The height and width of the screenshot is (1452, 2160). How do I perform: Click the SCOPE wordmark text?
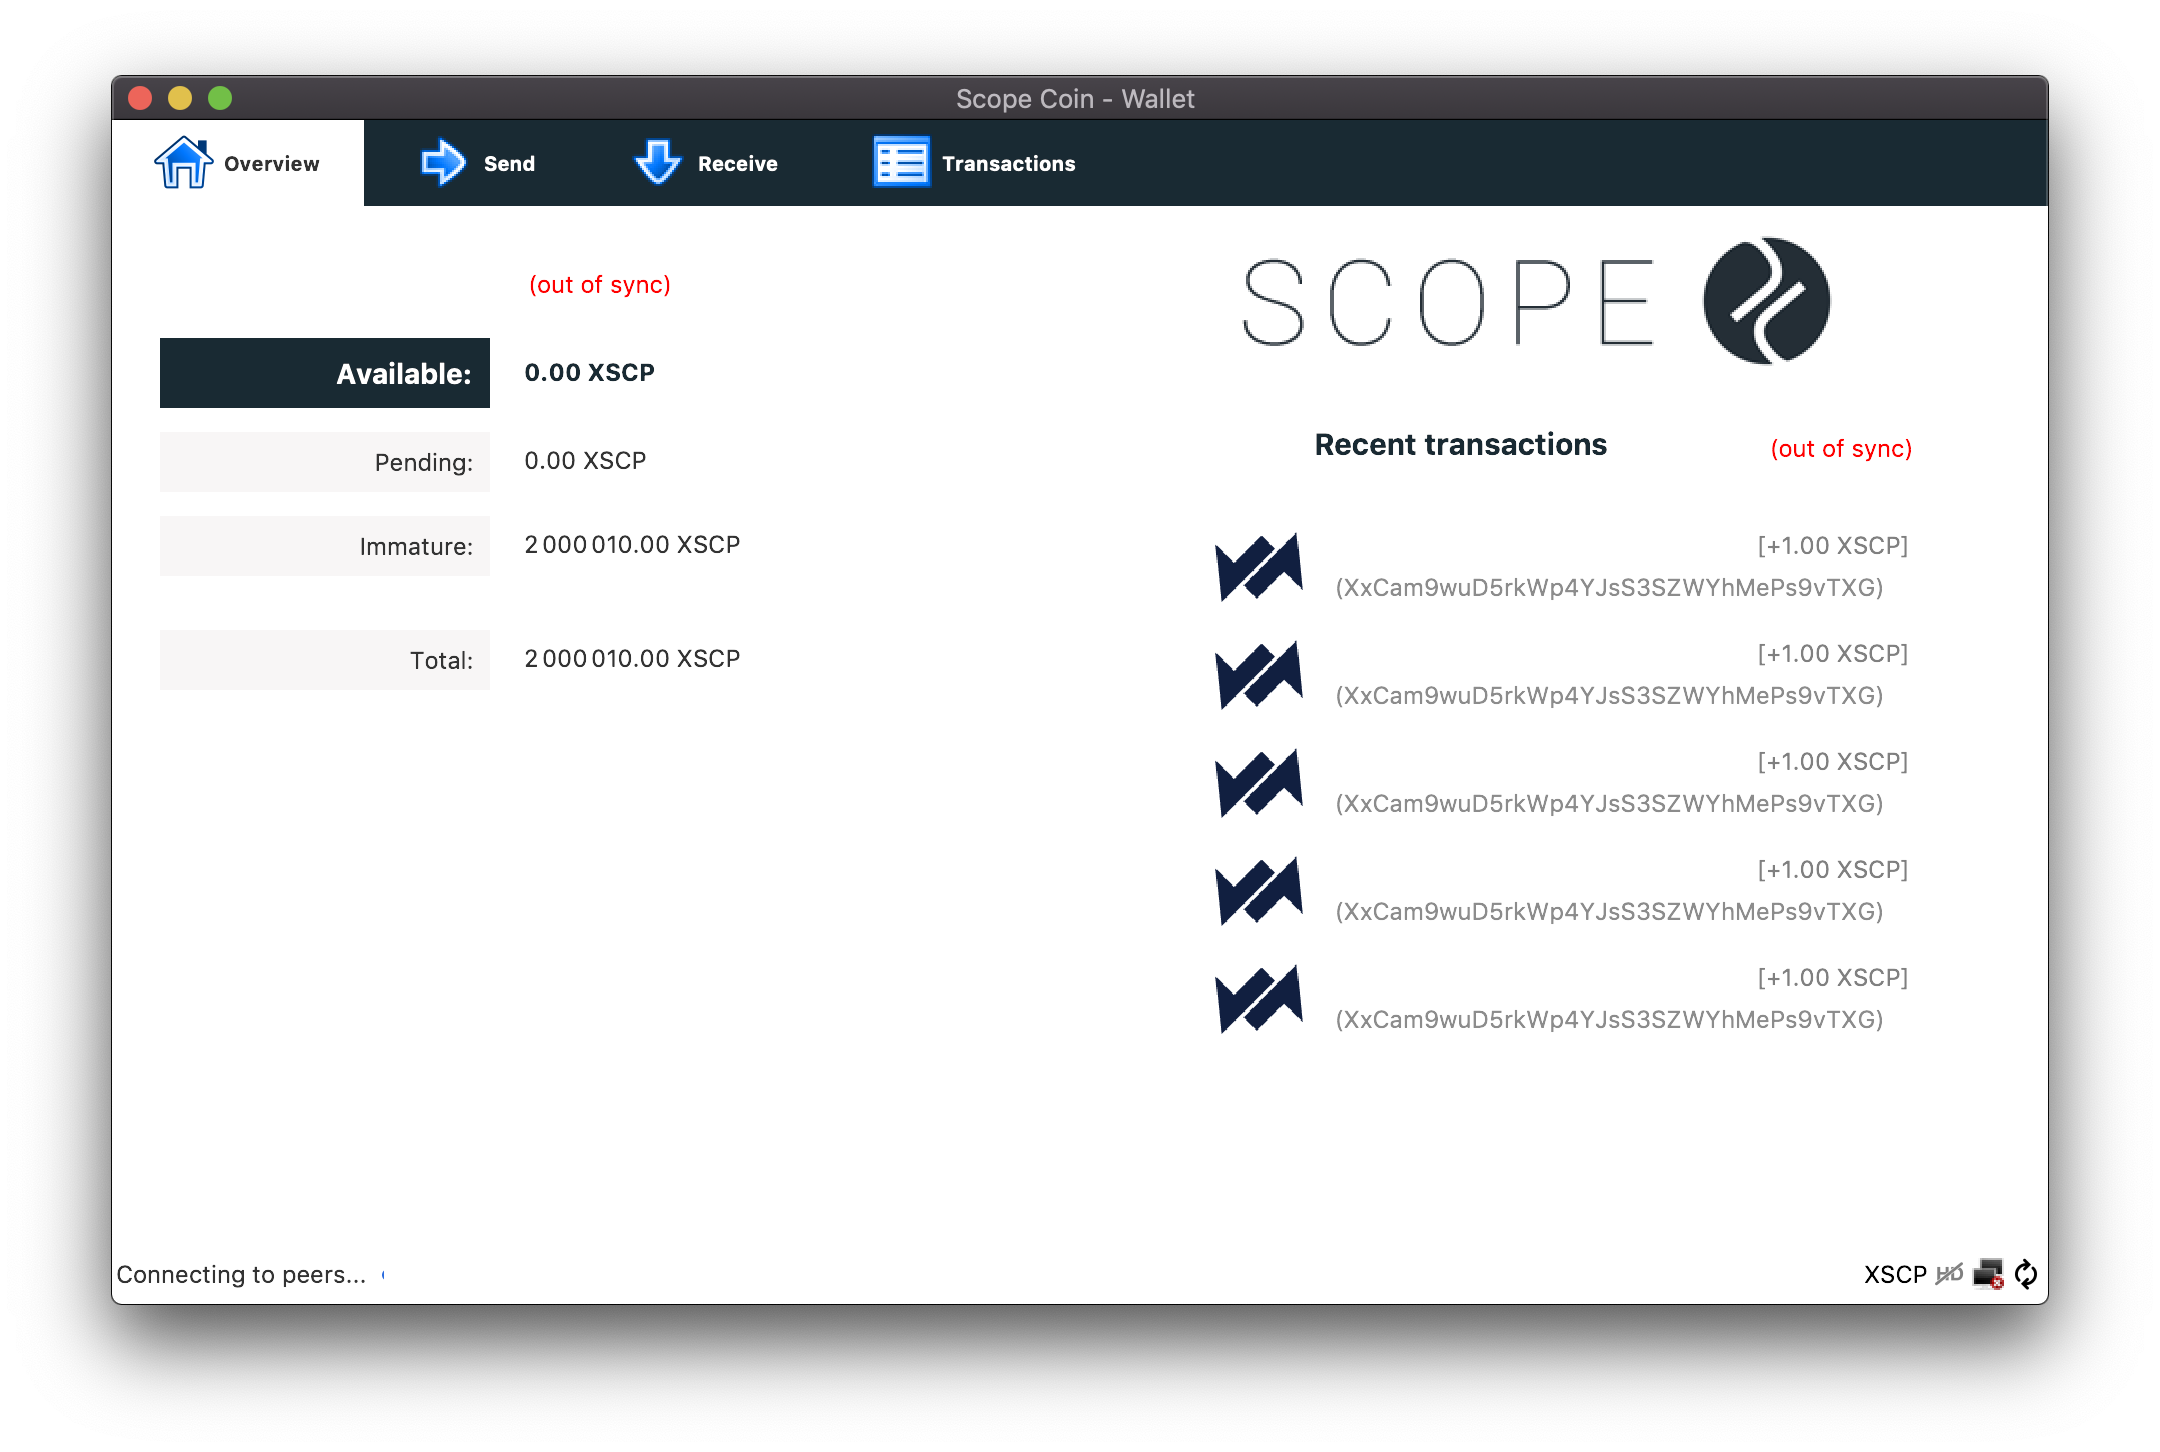[1448, 302]
